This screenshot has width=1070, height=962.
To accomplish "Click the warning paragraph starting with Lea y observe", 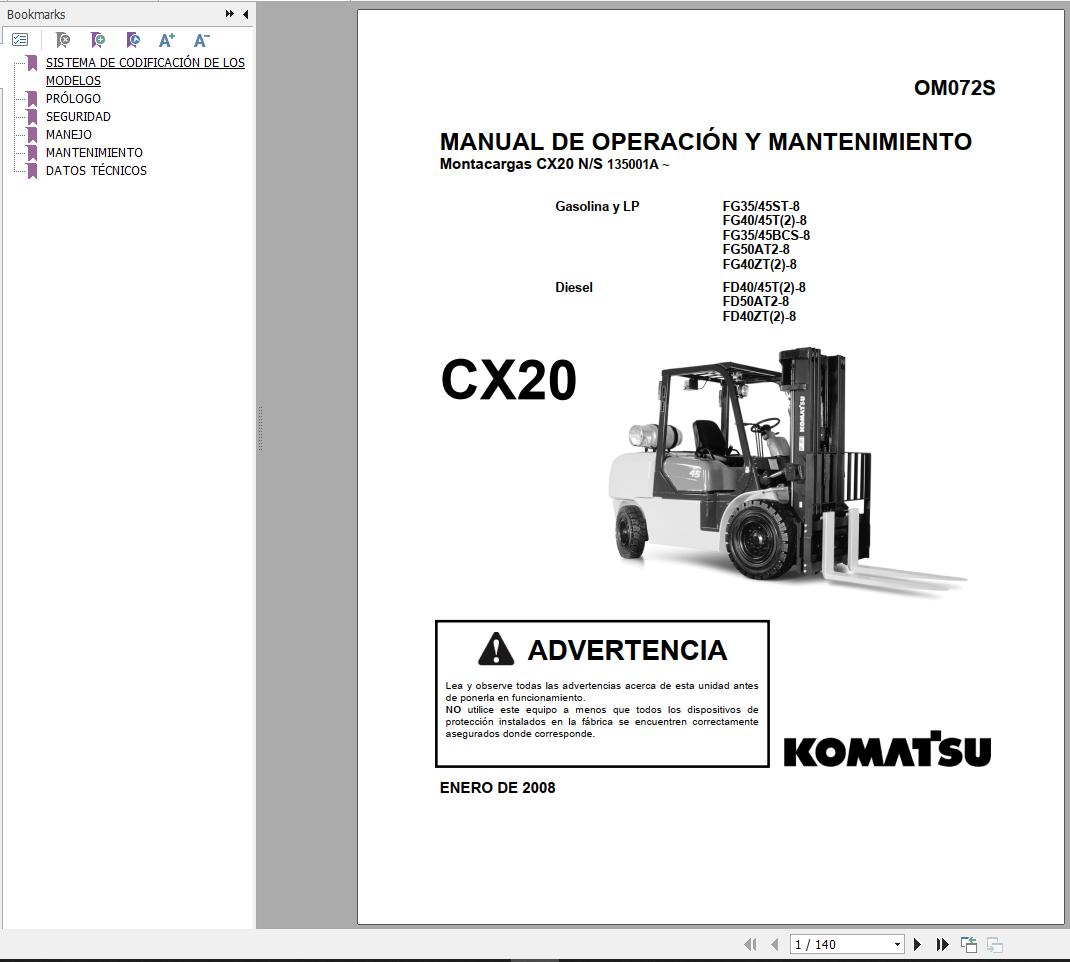I will click(602, 710).
